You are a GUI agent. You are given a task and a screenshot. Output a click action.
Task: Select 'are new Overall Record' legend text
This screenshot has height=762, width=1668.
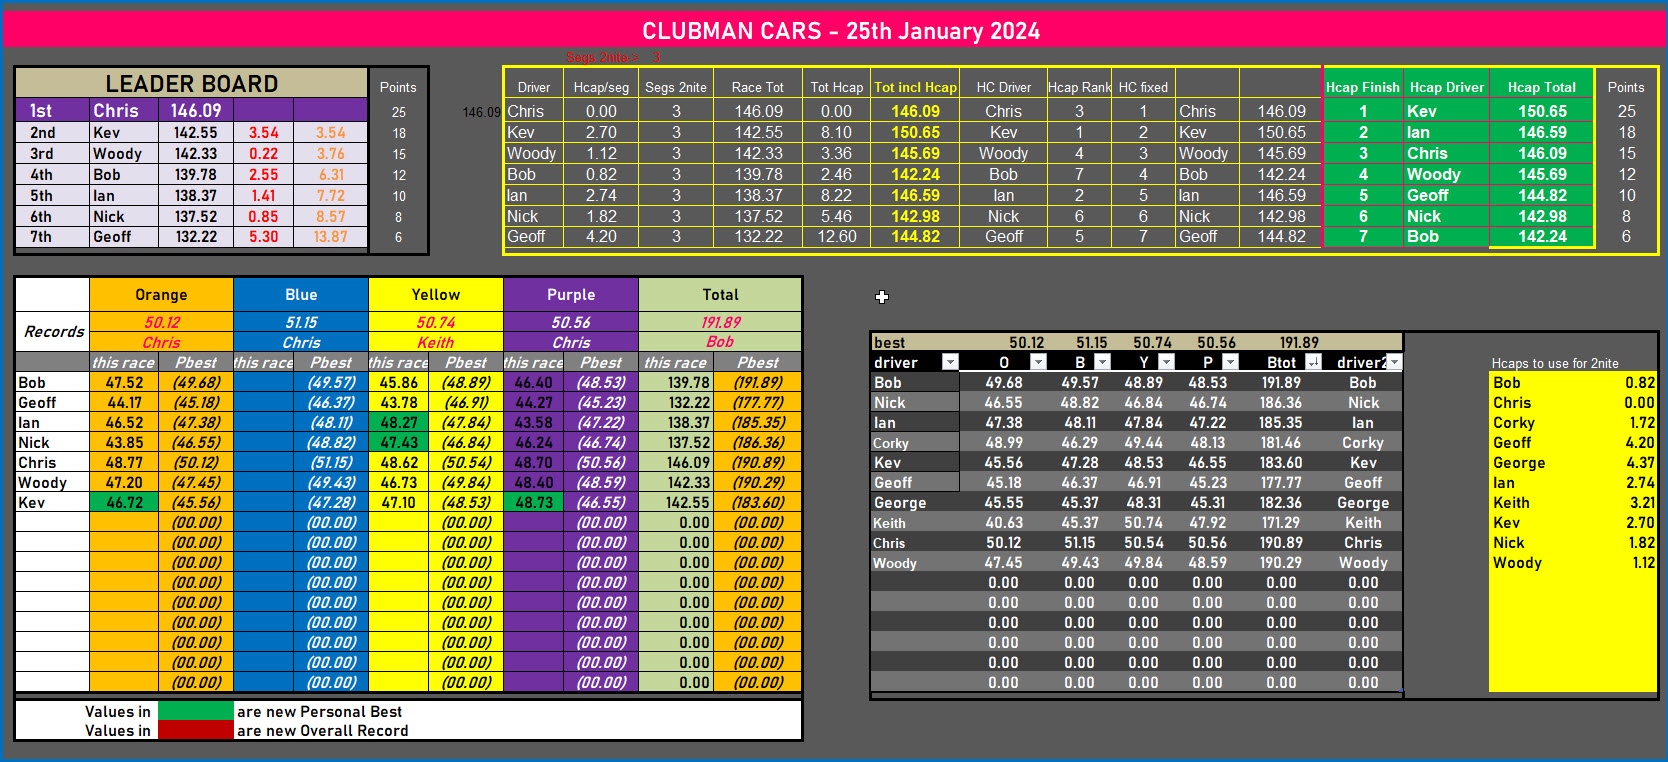322,730
